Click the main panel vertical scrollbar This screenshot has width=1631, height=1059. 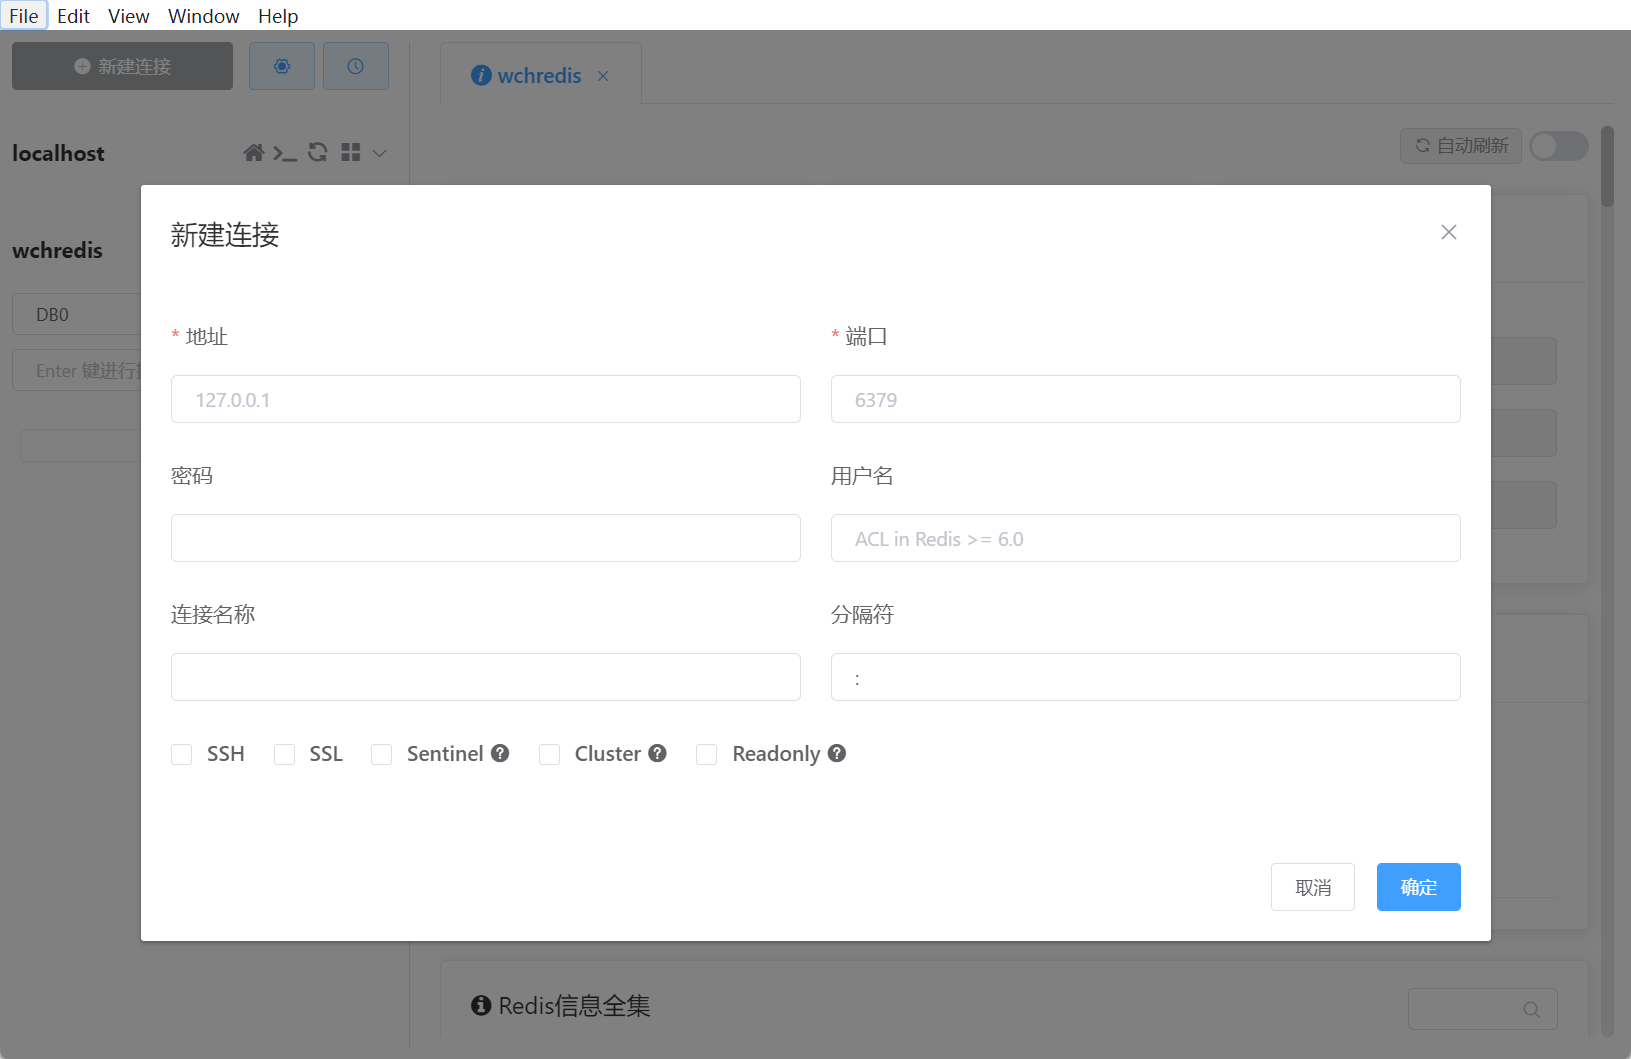coord(1608,166)
